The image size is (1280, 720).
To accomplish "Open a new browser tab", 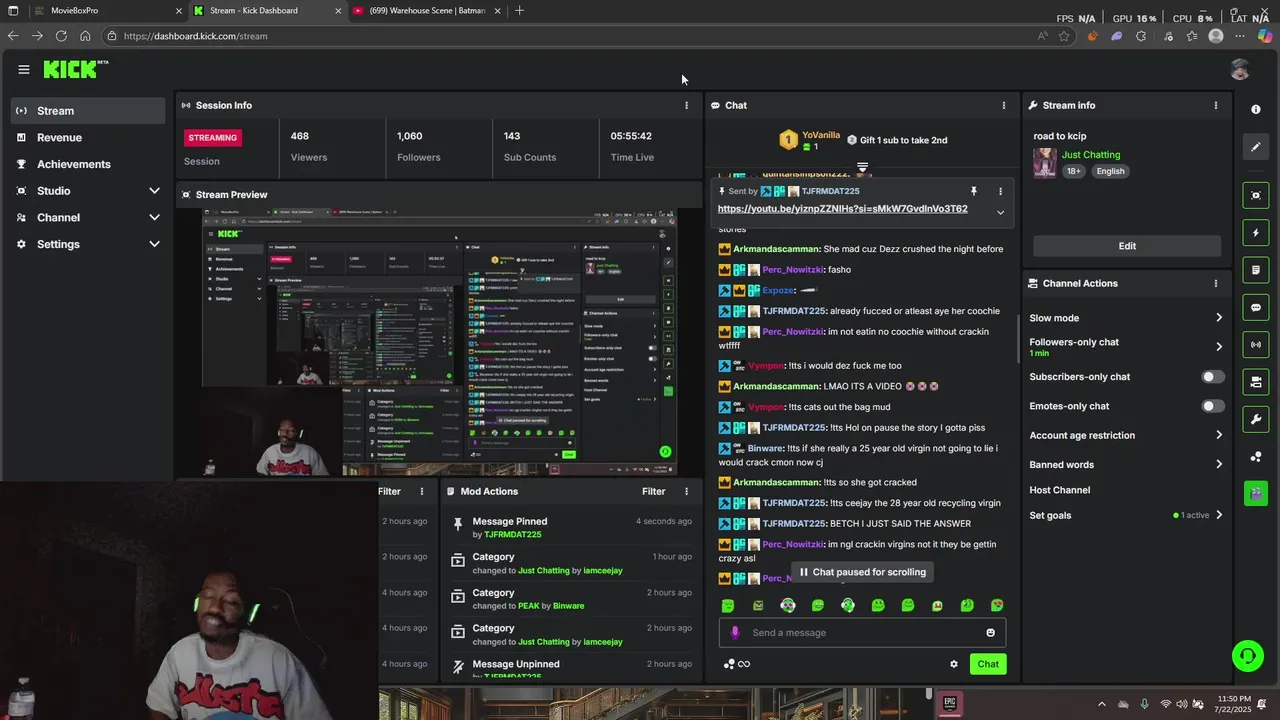I will pos(519,11).
